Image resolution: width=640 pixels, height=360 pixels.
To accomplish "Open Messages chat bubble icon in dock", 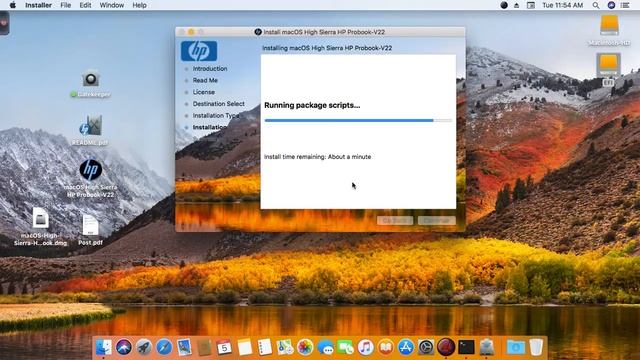I will coord(325,347).
